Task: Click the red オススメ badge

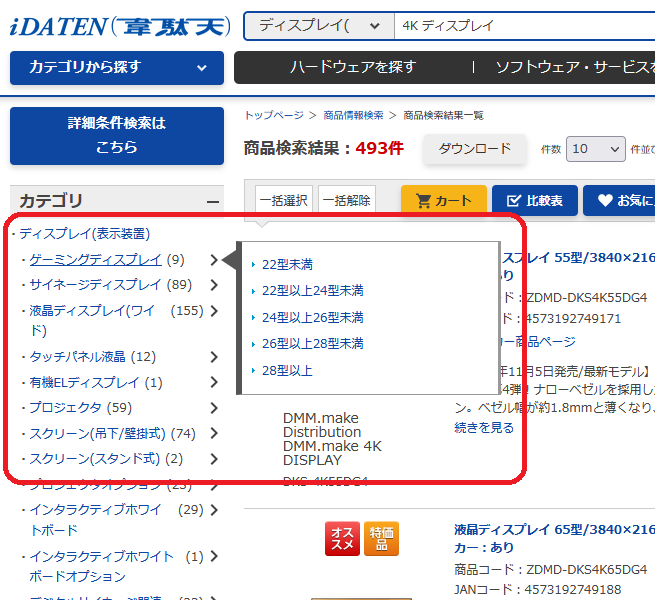Action: coord(343,539)
